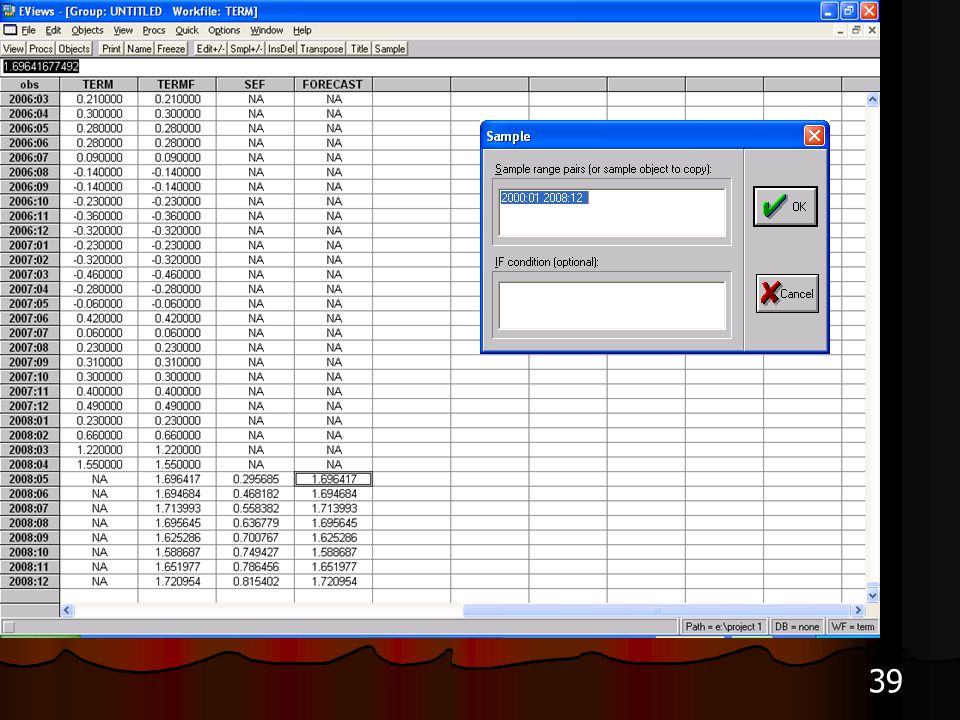The width and height of the screenshot is (960, 720).
Task: Click TERMF cell 1.625286 in row 2008:09
Action: [176, 538]
